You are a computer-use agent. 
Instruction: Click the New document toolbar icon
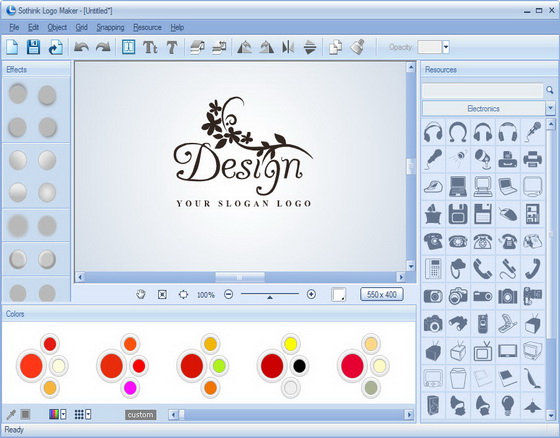(12, 47)
